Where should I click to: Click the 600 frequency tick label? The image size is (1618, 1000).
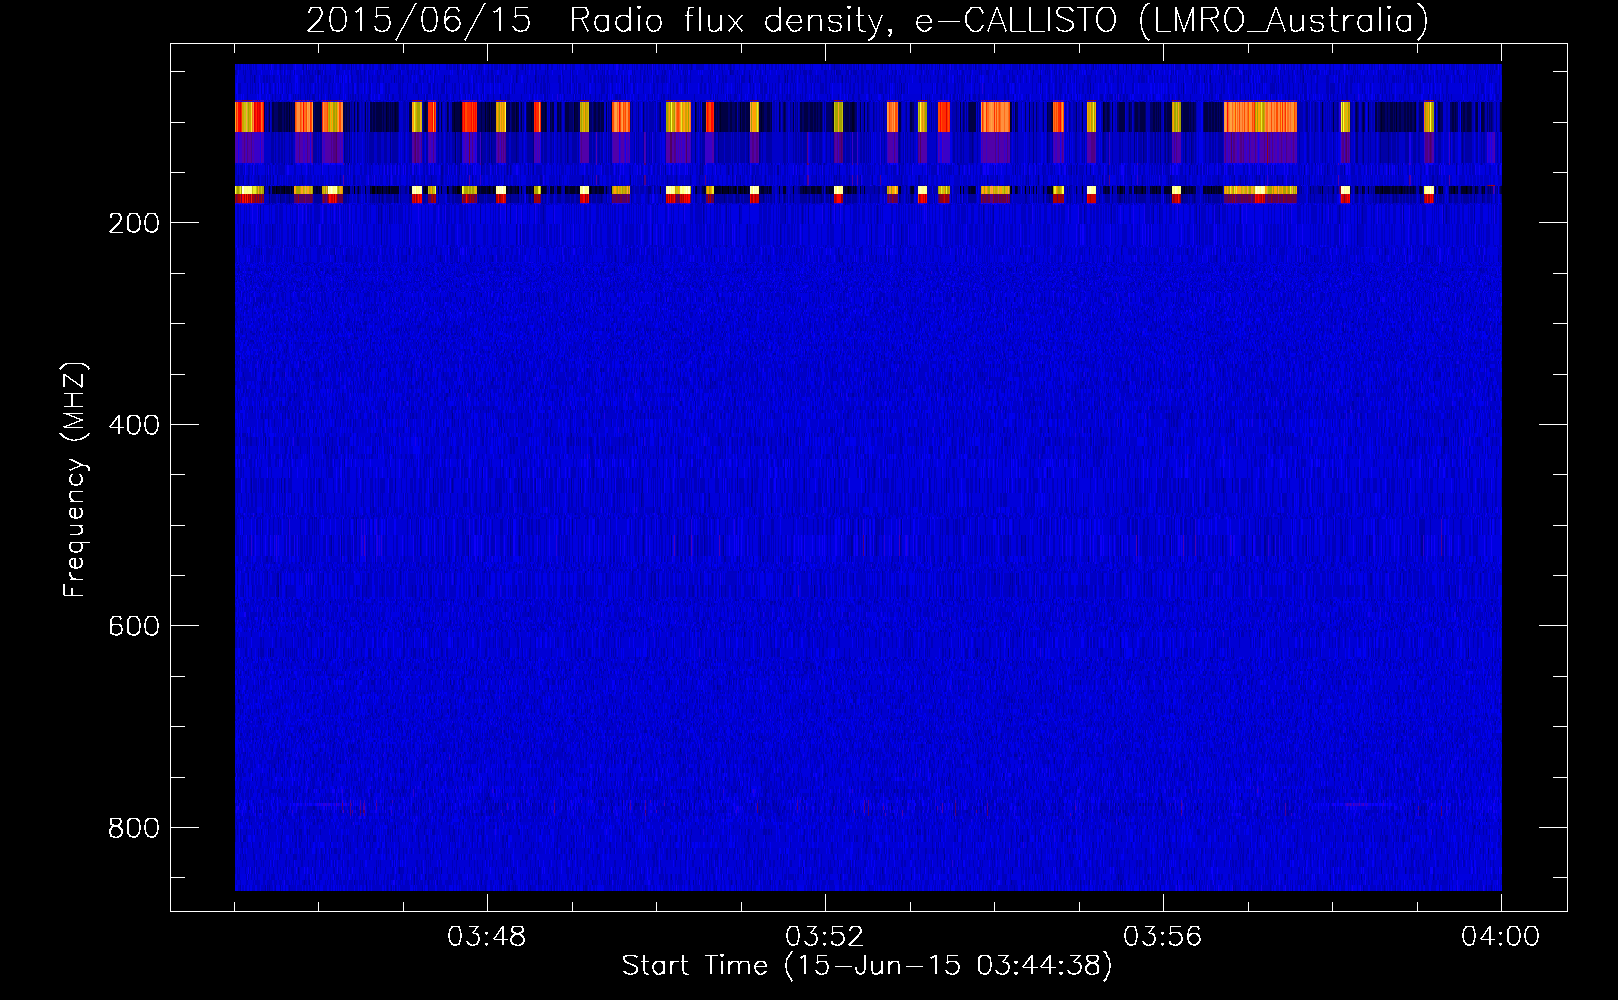tap(134, 626)
